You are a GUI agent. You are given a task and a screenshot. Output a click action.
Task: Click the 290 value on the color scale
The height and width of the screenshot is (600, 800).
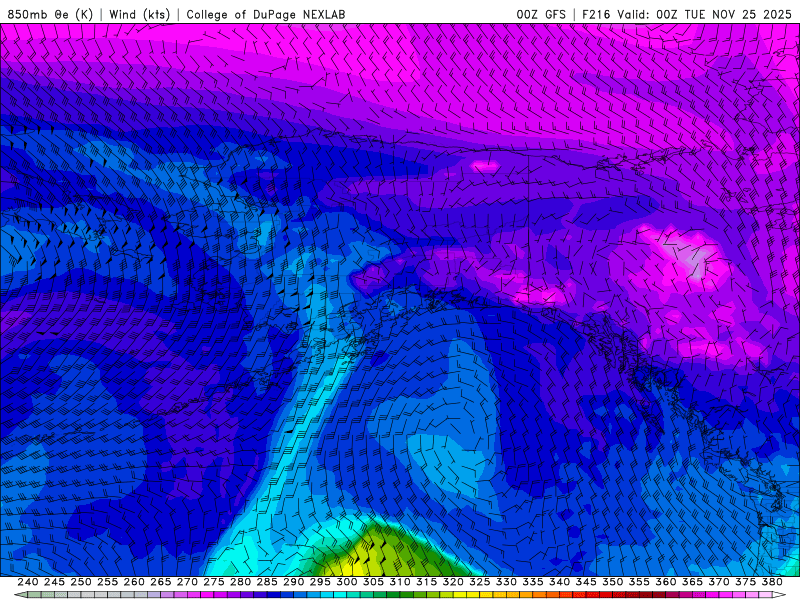coord(293,582)
